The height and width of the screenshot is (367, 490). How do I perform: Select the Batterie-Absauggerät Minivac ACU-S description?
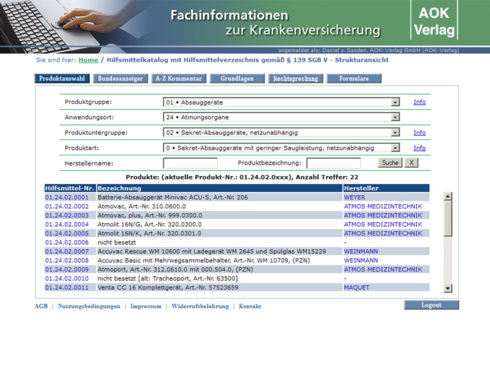(x=173, y=197)
